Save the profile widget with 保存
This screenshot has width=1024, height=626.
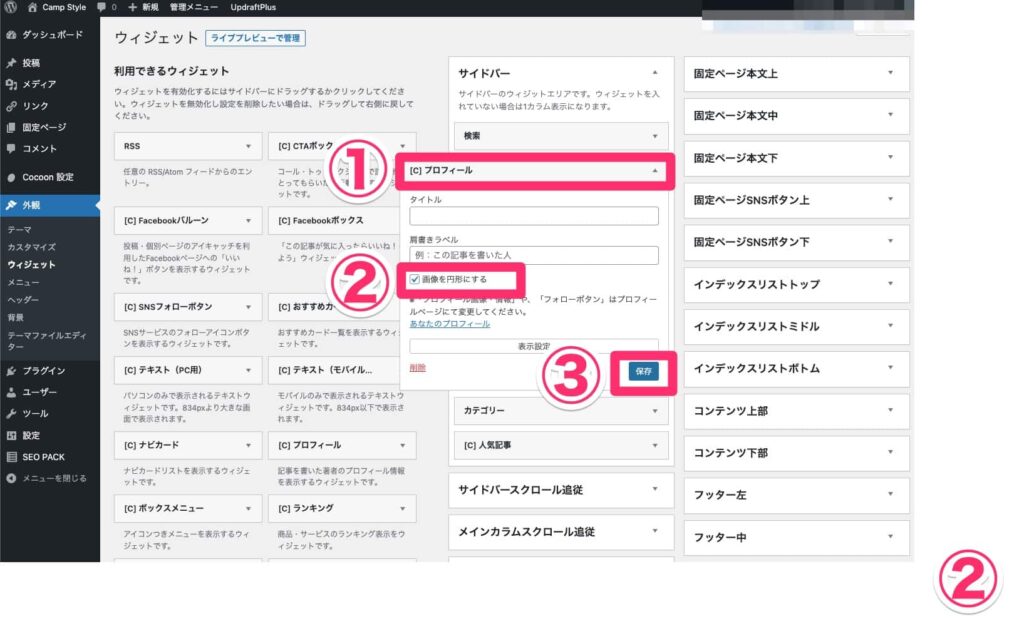click(643, 371)
